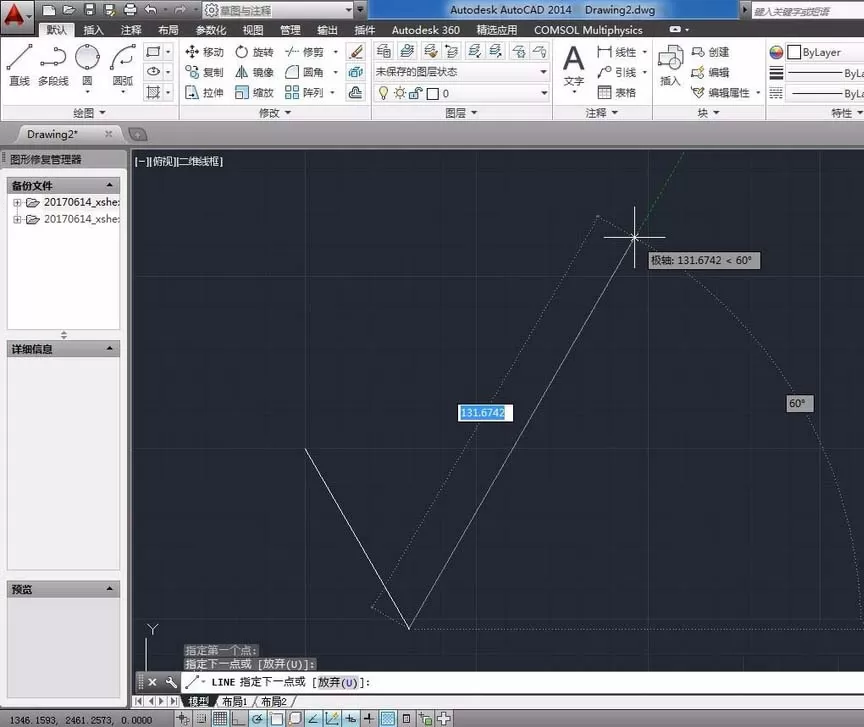Click the Offset icon in Modify panel
The height and width of the screenshot is (727, 864).
(356, 93)
